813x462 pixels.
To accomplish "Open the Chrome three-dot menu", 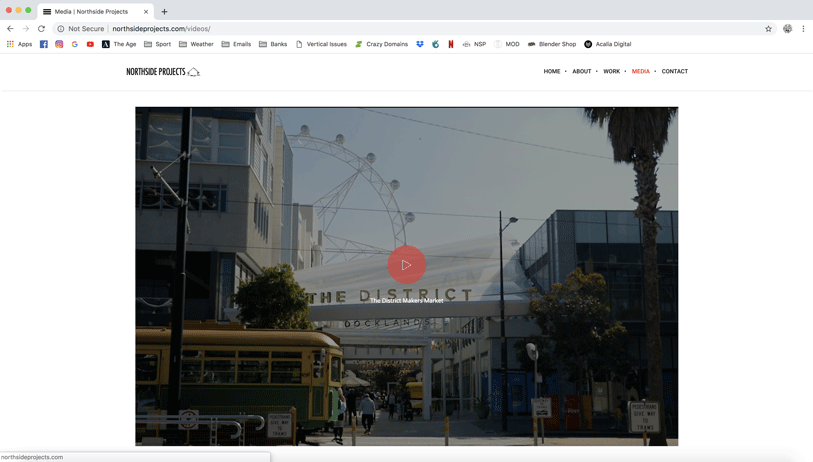I will coord(803,29).
